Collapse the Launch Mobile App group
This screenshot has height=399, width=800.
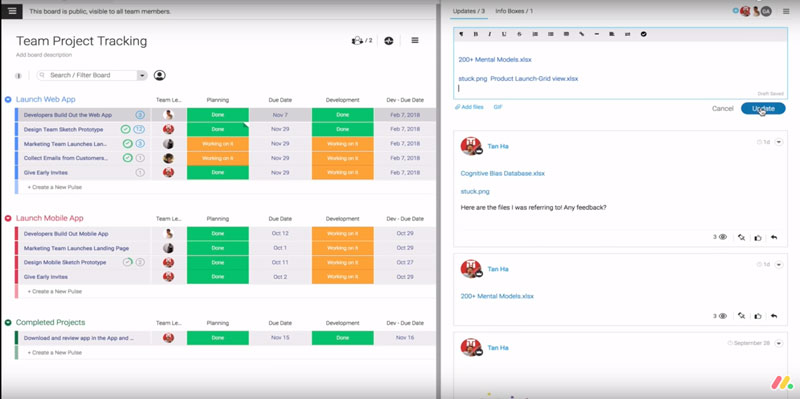click(8, 218)
